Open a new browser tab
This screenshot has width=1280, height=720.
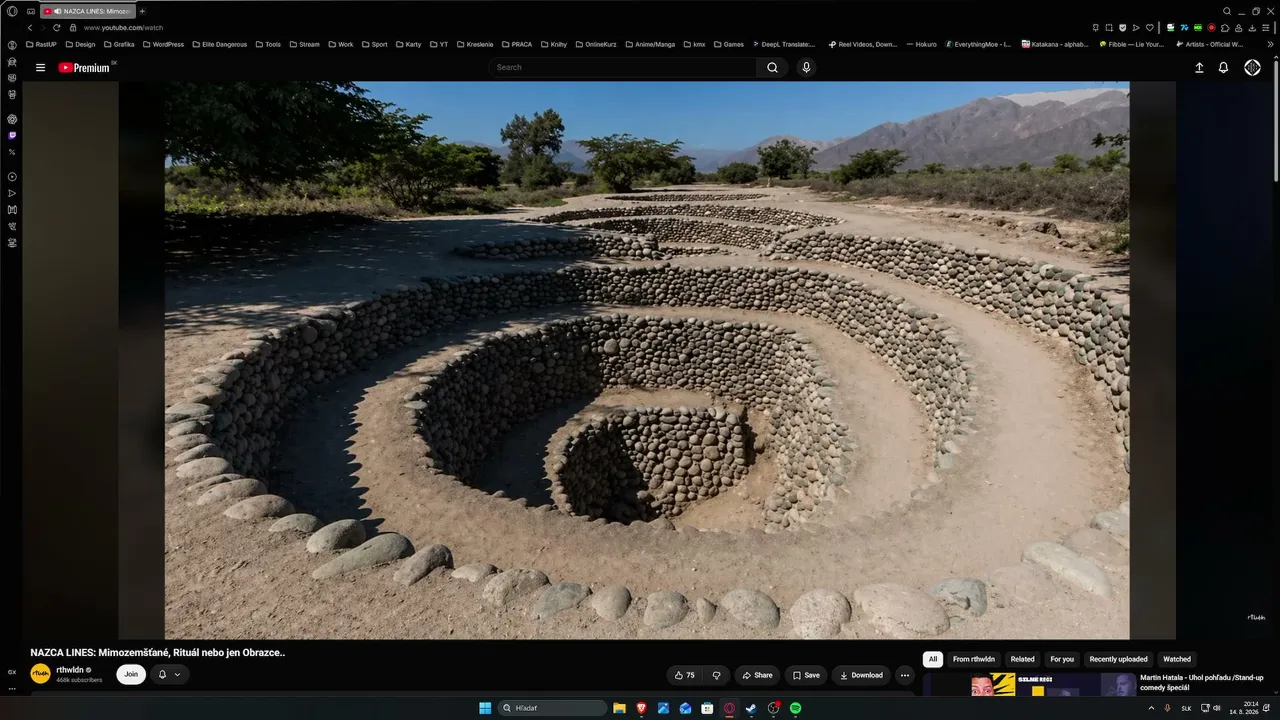click(142, 11)
